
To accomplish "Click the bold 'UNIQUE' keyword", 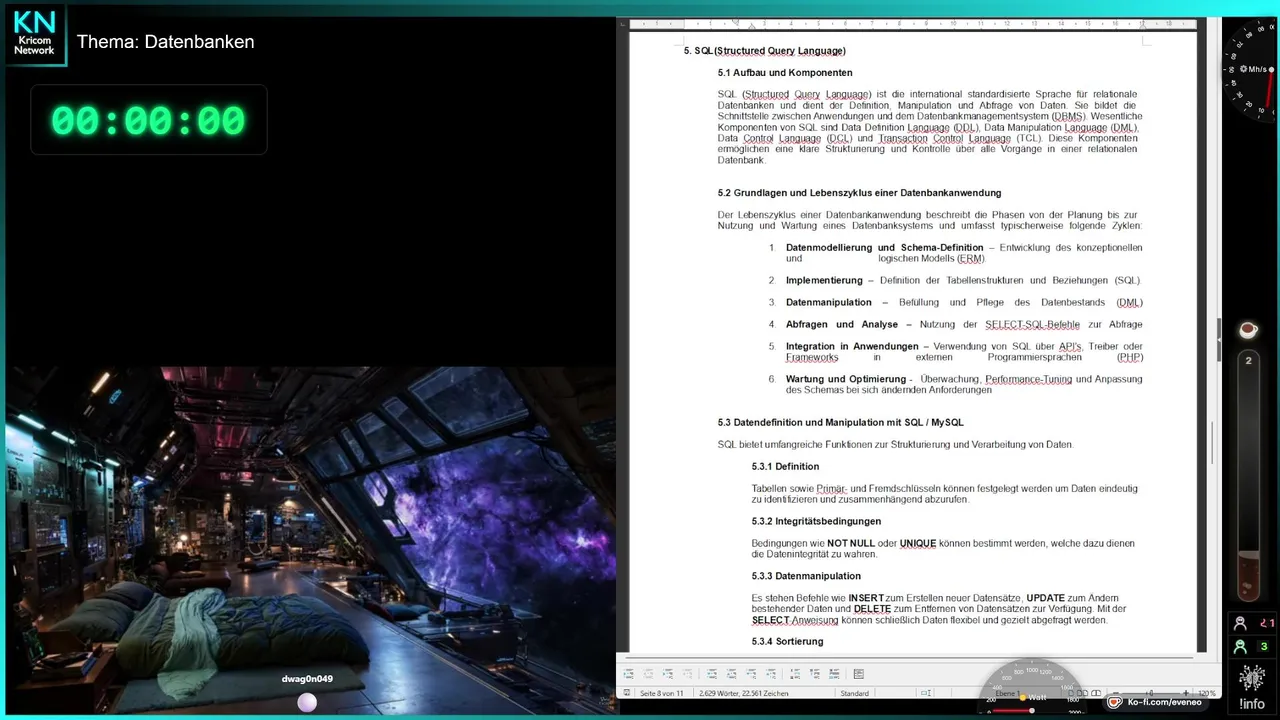I will (x=918, y=543).
